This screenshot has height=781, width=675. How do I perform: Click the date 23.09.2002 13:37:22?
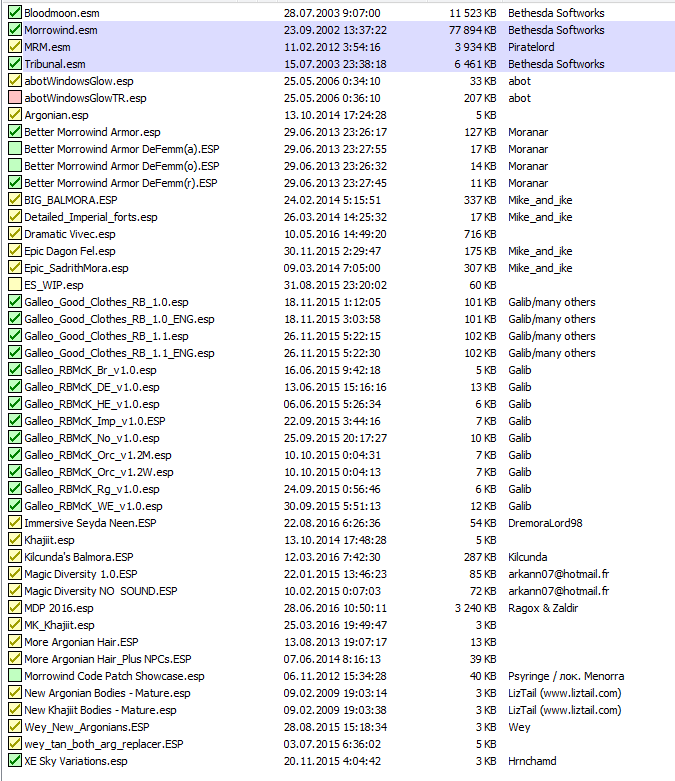pos(335,30)
